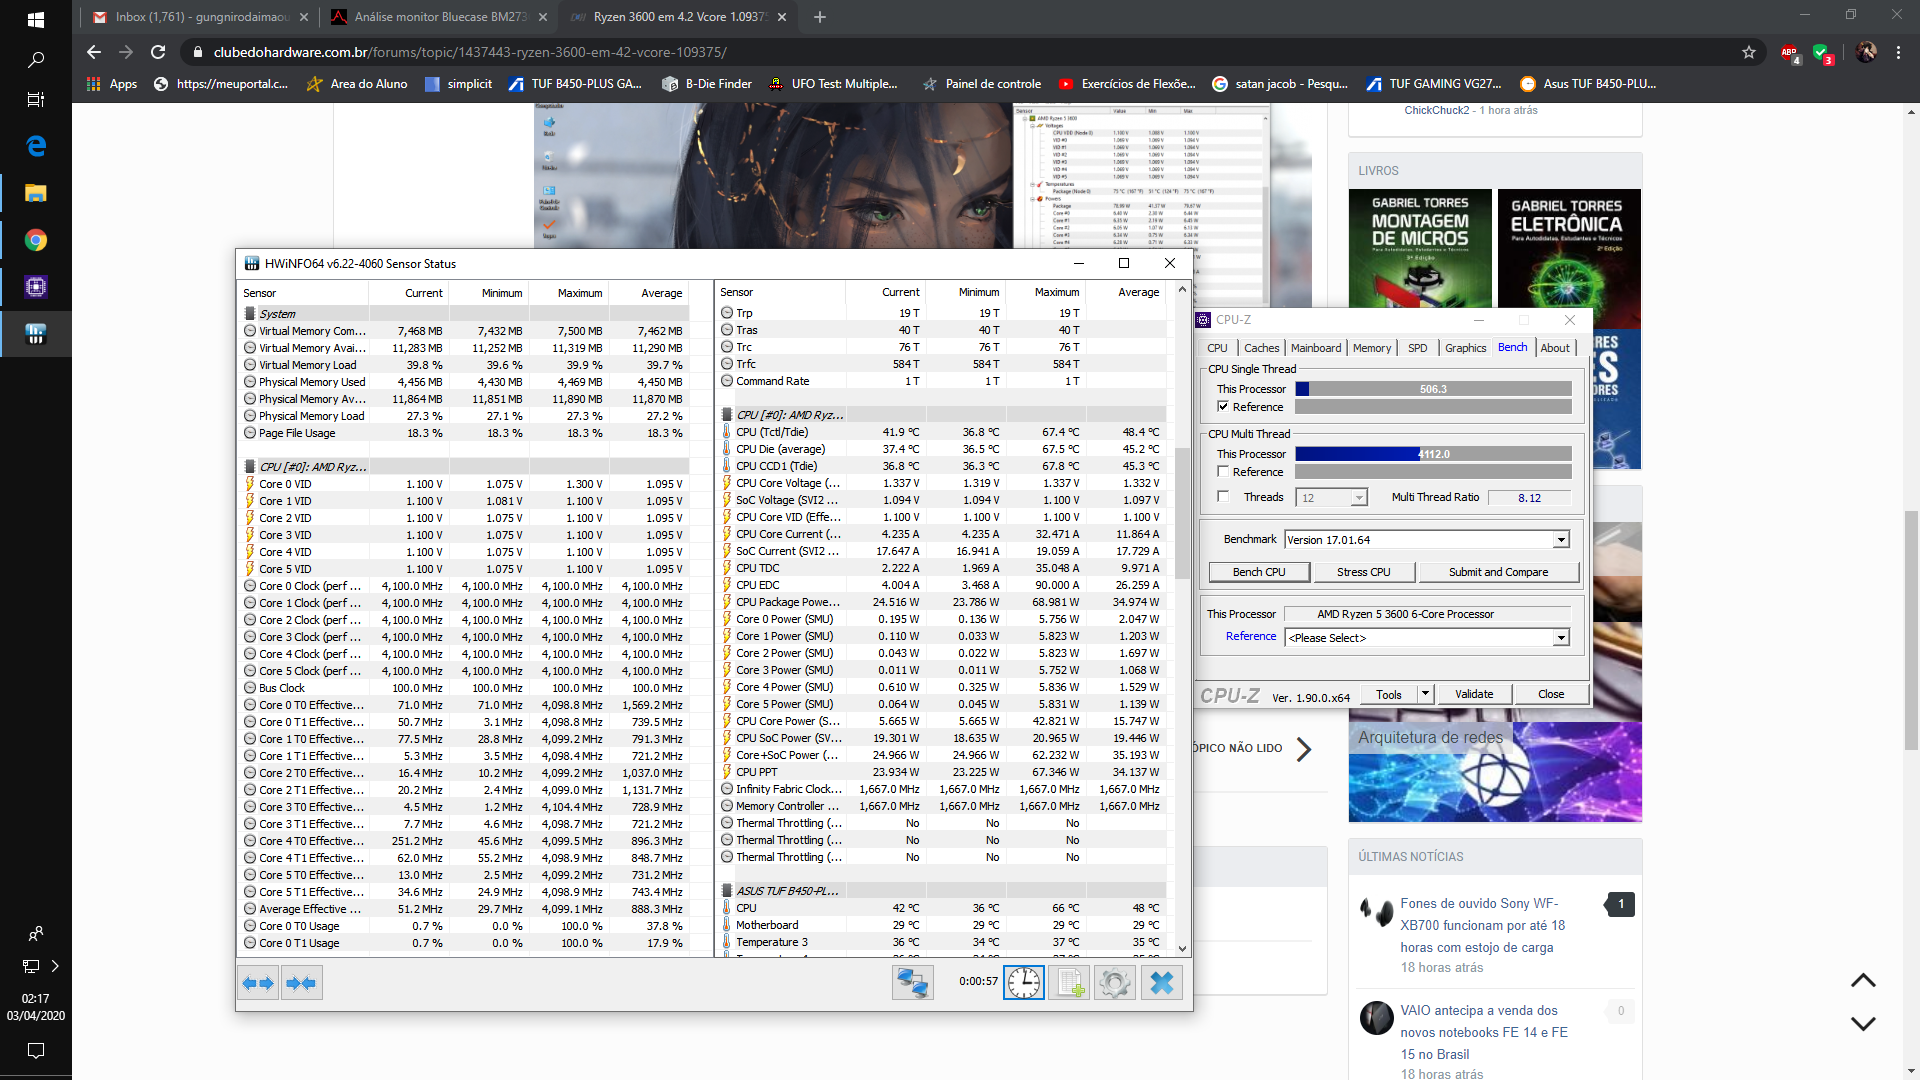The height and width of the screenshot is (1080, 1920).
Task: Open HWiNFO sensor settings gear icon
Action: (1114, 983)
